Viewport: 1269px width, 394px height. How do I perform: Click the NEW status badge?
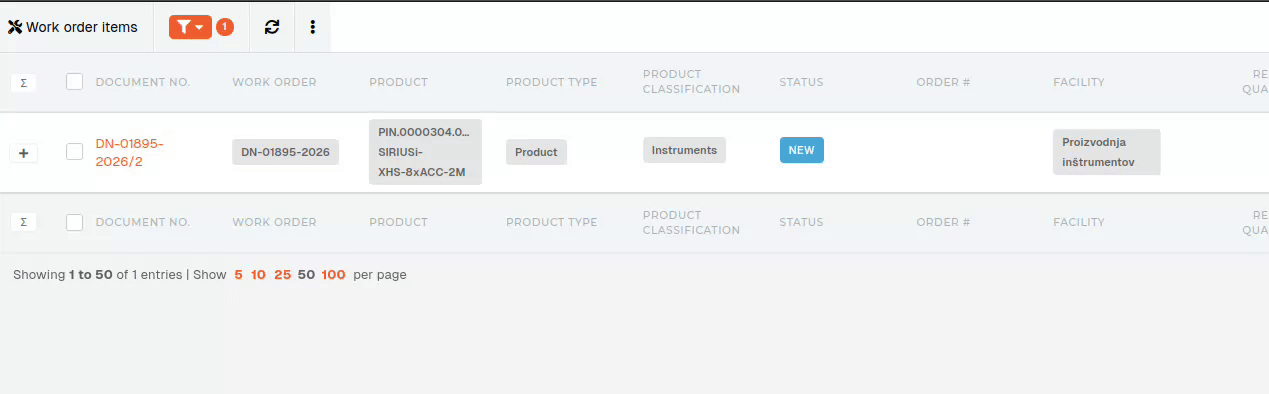coord(801,150)
